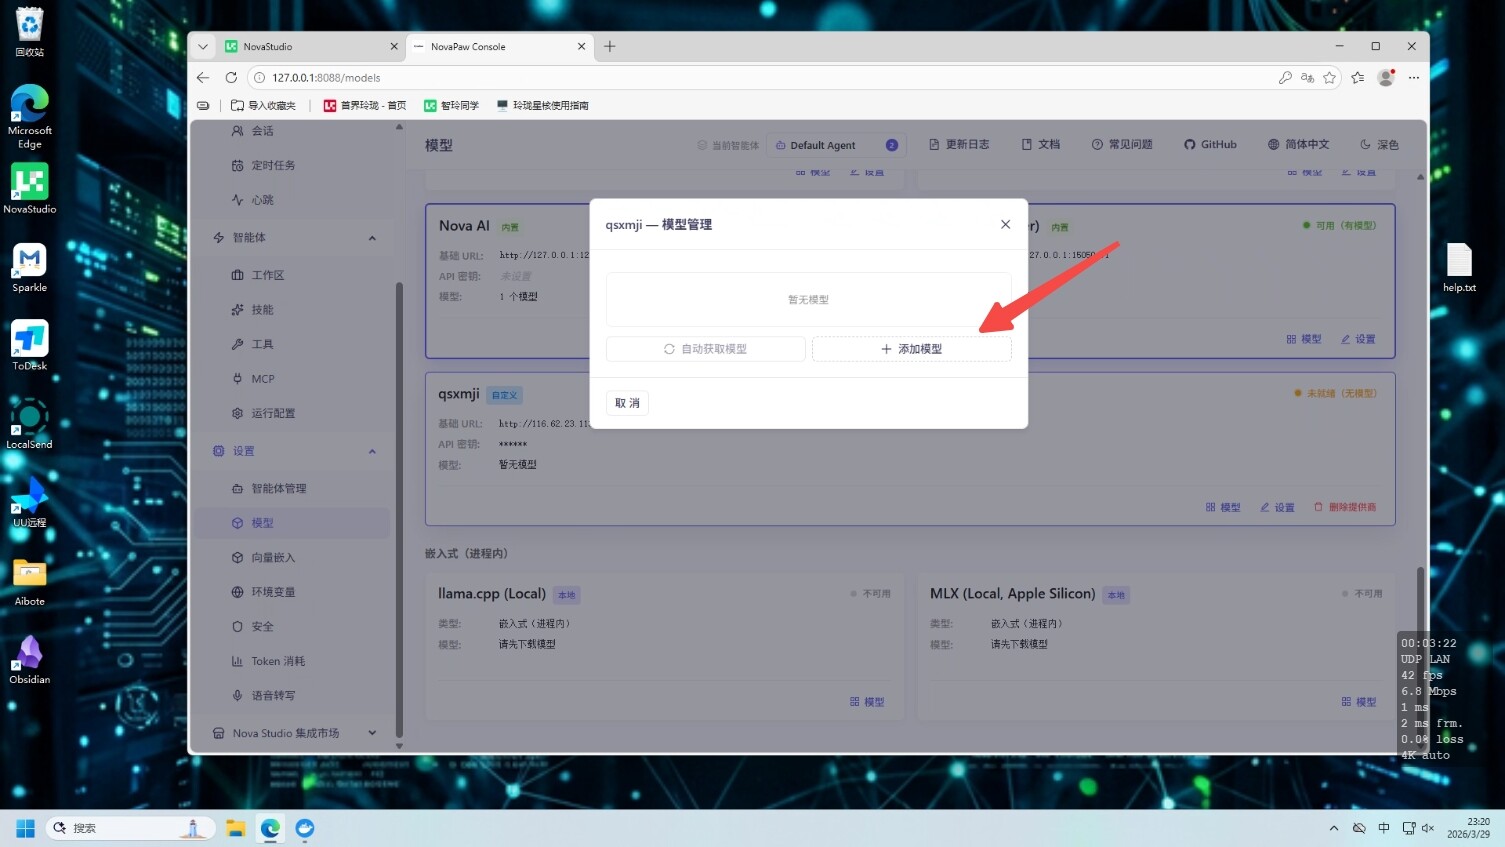Click the browser refresh icon
Screen dimensions: 1505x847
pos(231,77)
